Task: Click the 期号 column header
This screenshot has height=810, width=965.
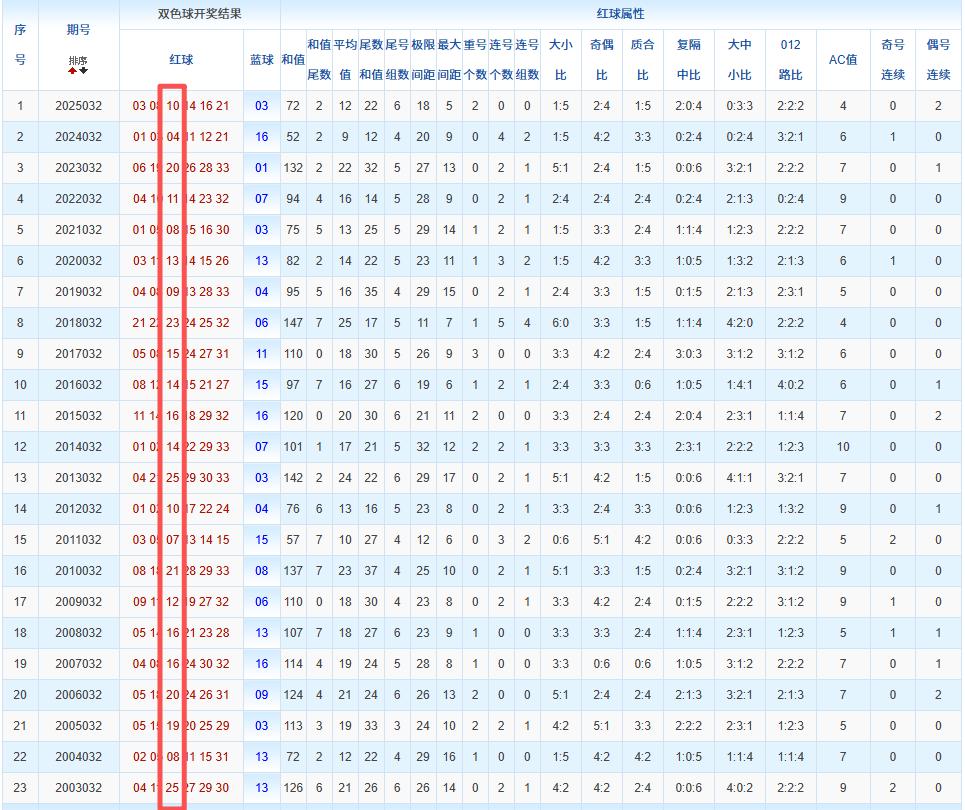Action: click(x=79, y=30)
